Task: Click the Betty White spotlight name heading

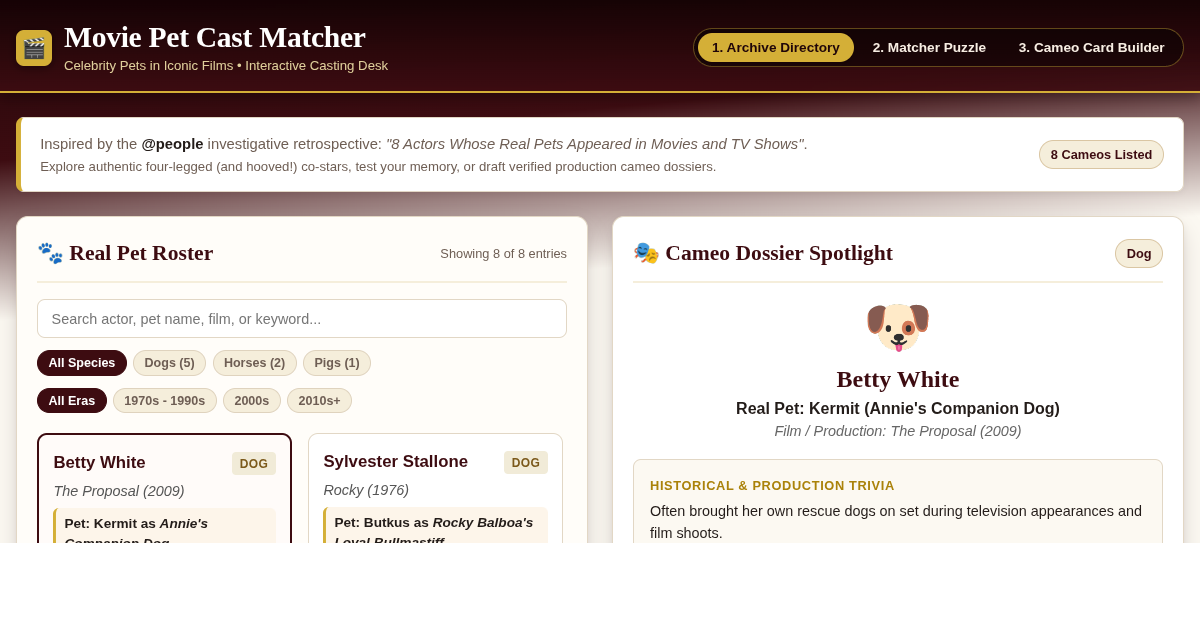Action: coord(898,379)
